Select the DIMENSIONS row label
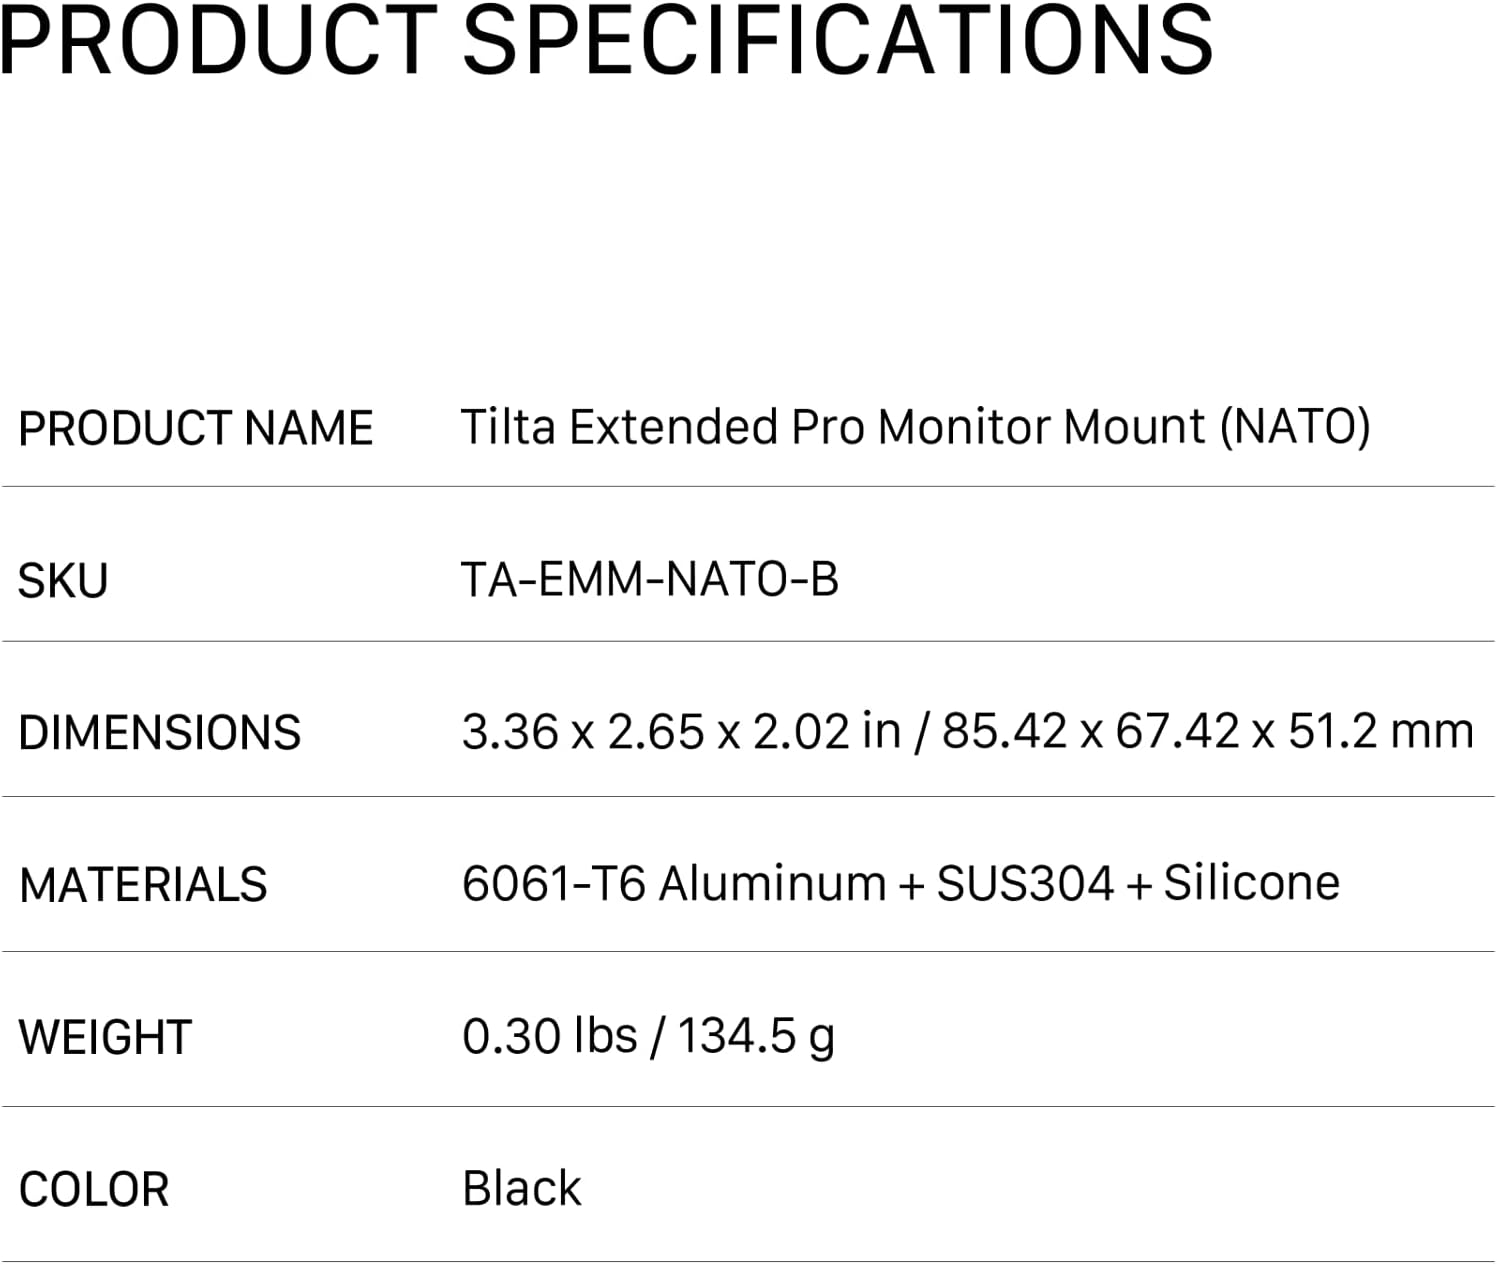The width and height of the screenshot is (1497, 1265). (x=160, y=734)
